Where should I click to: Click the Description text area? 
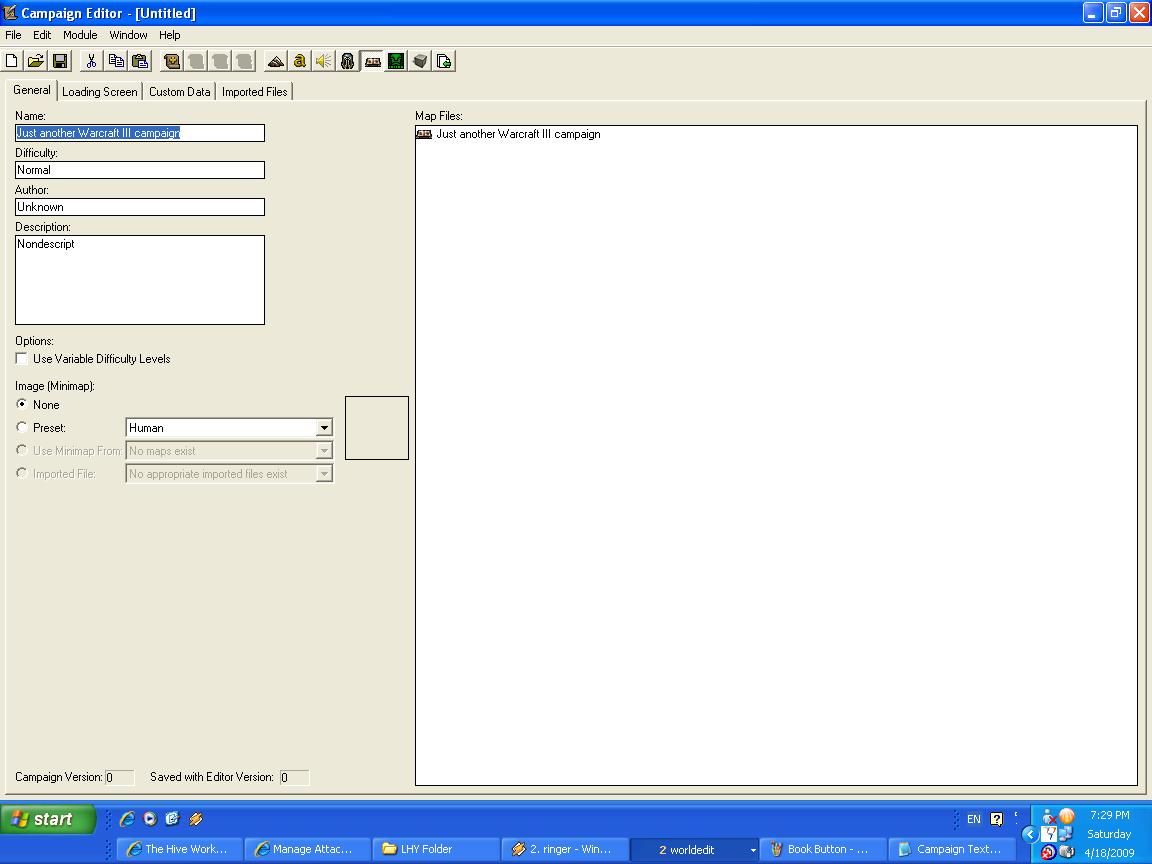(x=140, y=280)
